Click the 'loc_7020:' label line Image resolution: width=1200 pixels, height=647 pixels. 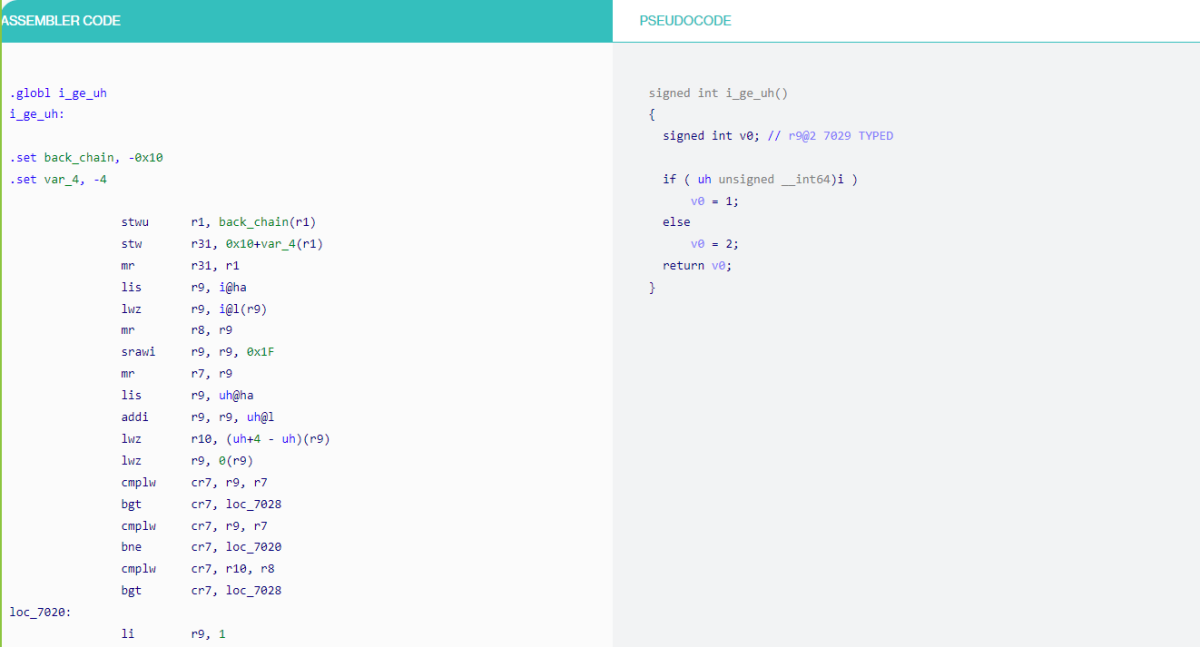(40, 611)
